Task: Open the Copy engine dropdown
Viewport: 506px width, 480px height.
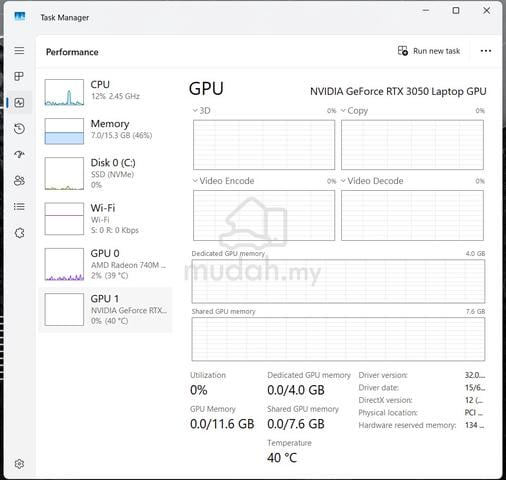Action: pos(354,111)
